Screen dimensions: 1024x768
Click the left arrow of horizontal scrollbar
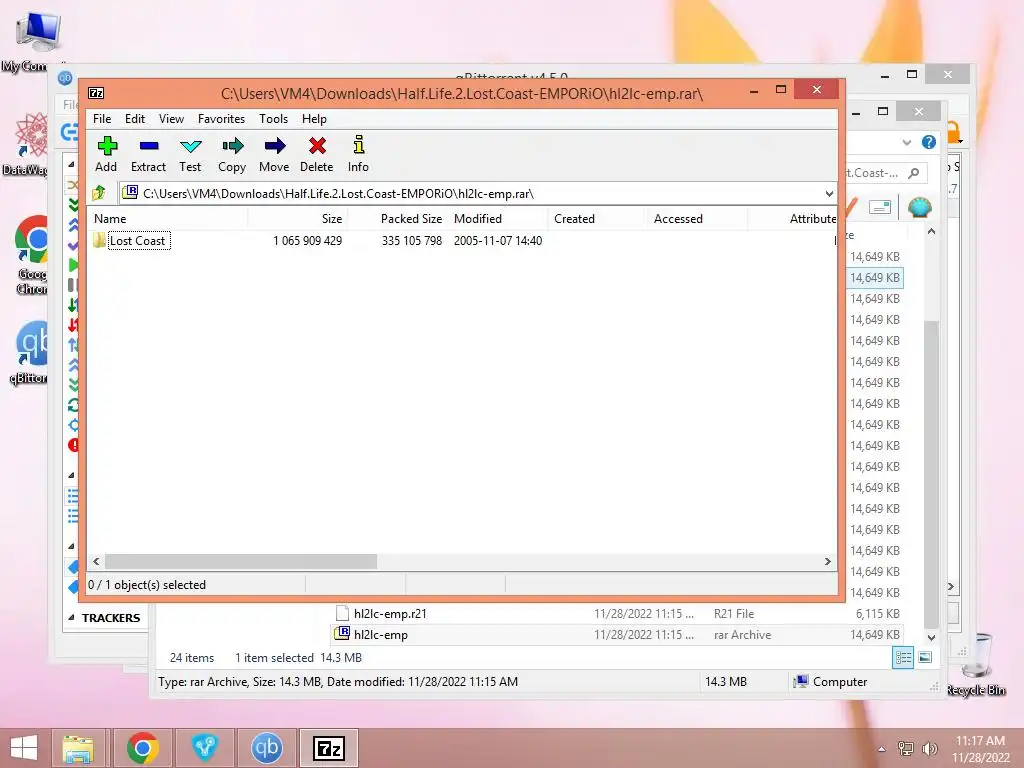point(97,562)
